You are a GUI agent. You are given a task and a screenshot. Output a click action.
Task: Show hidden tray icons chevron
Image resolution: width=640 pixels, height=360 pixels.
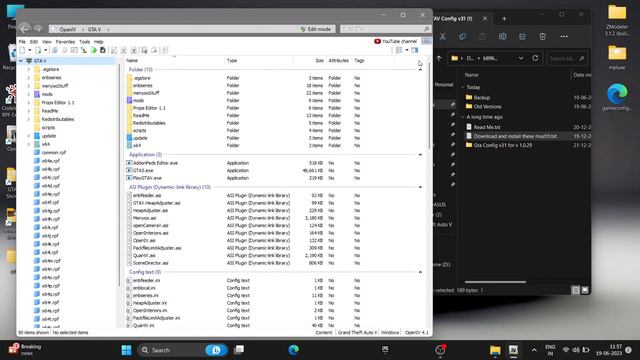[x=534, y=350]
